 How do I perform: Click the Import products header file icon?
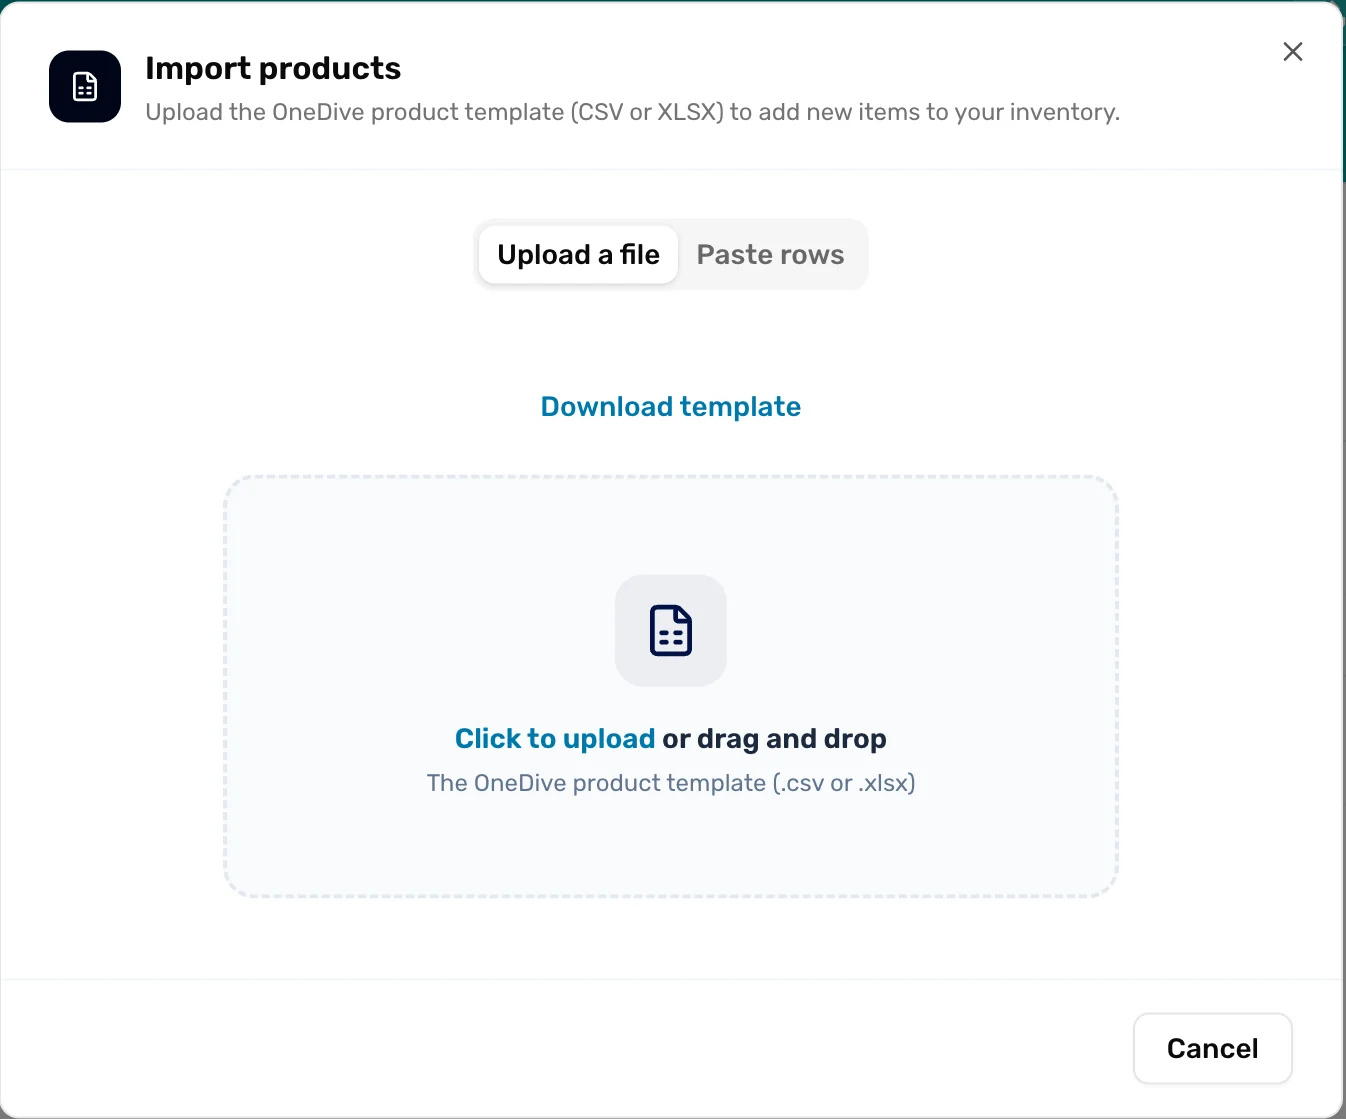click(85, 87)
